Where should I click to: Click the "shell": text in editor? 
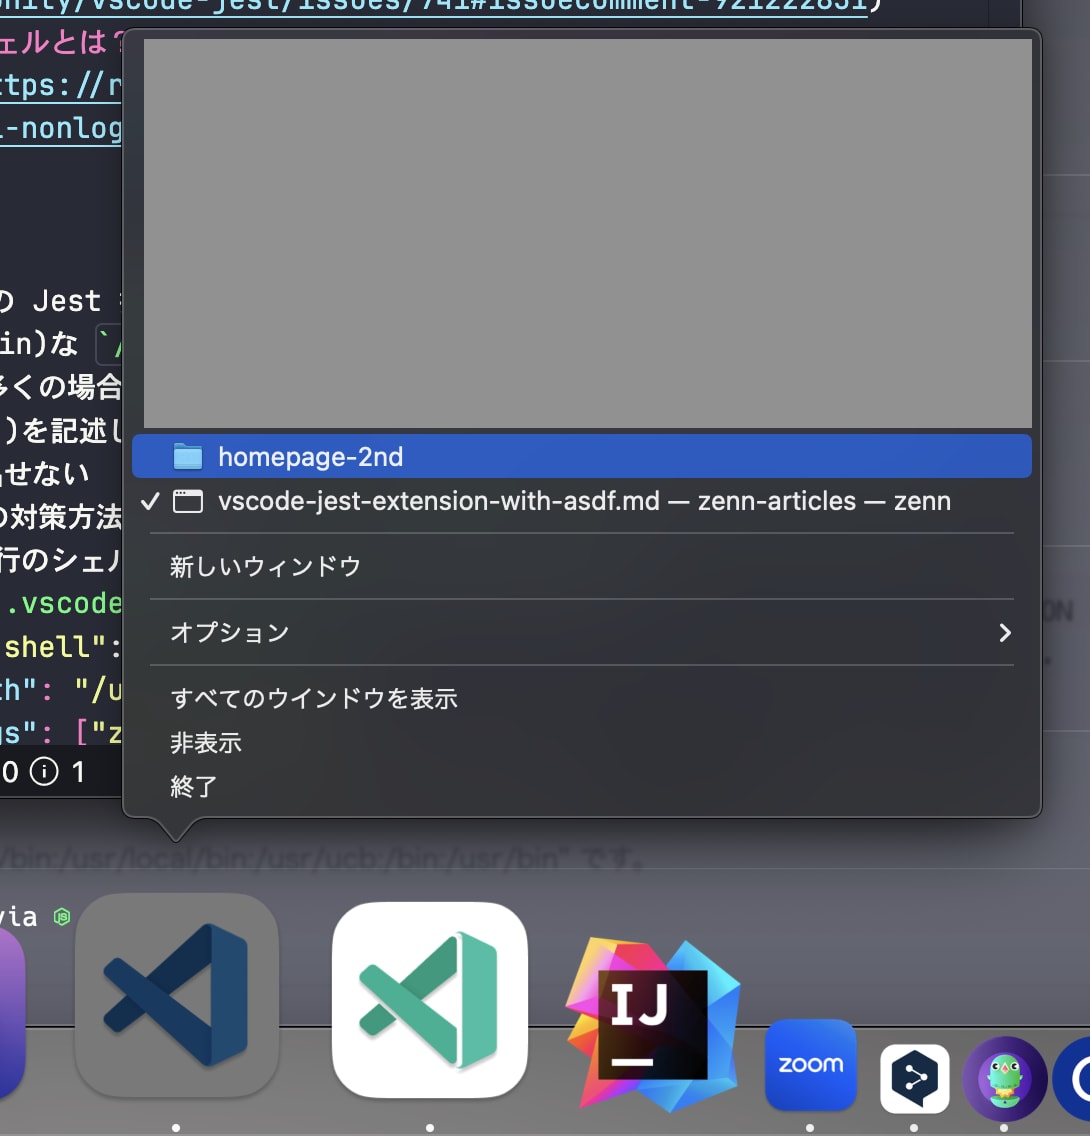[x=62, y=646]
